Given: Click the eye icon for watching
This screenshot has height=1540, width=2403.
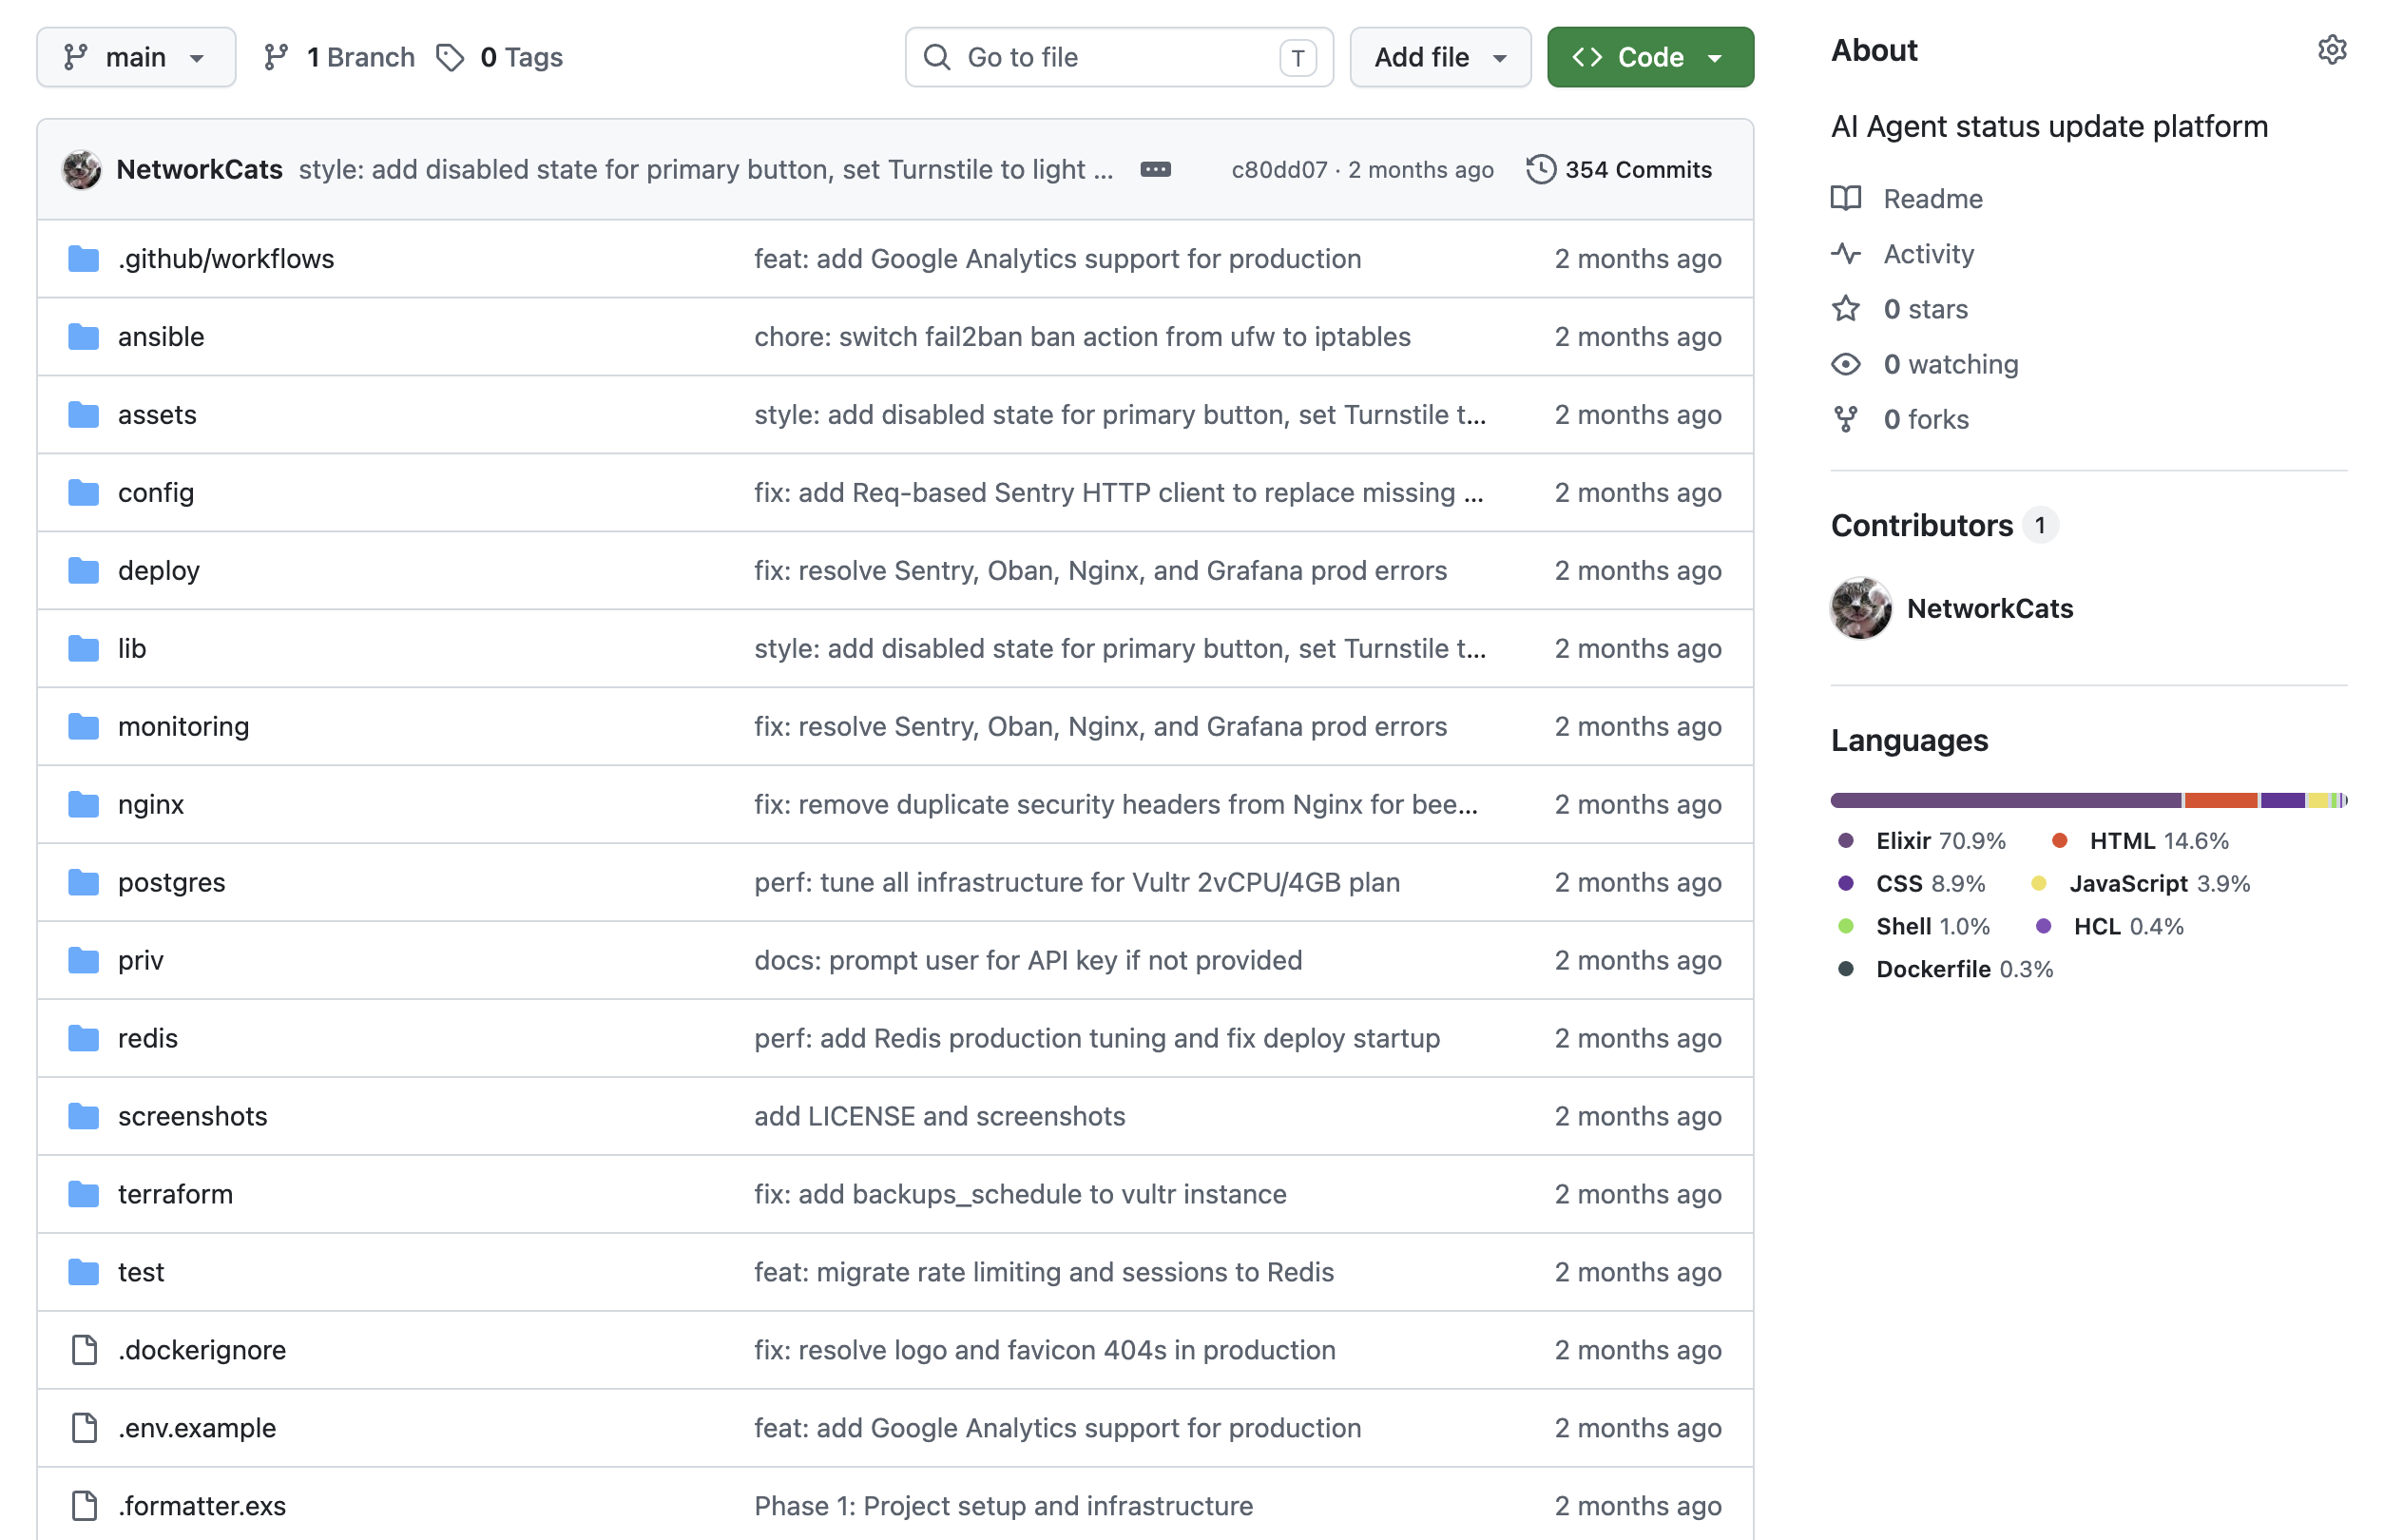Looking at the screenshot, I should click(x=1846, y=364).
